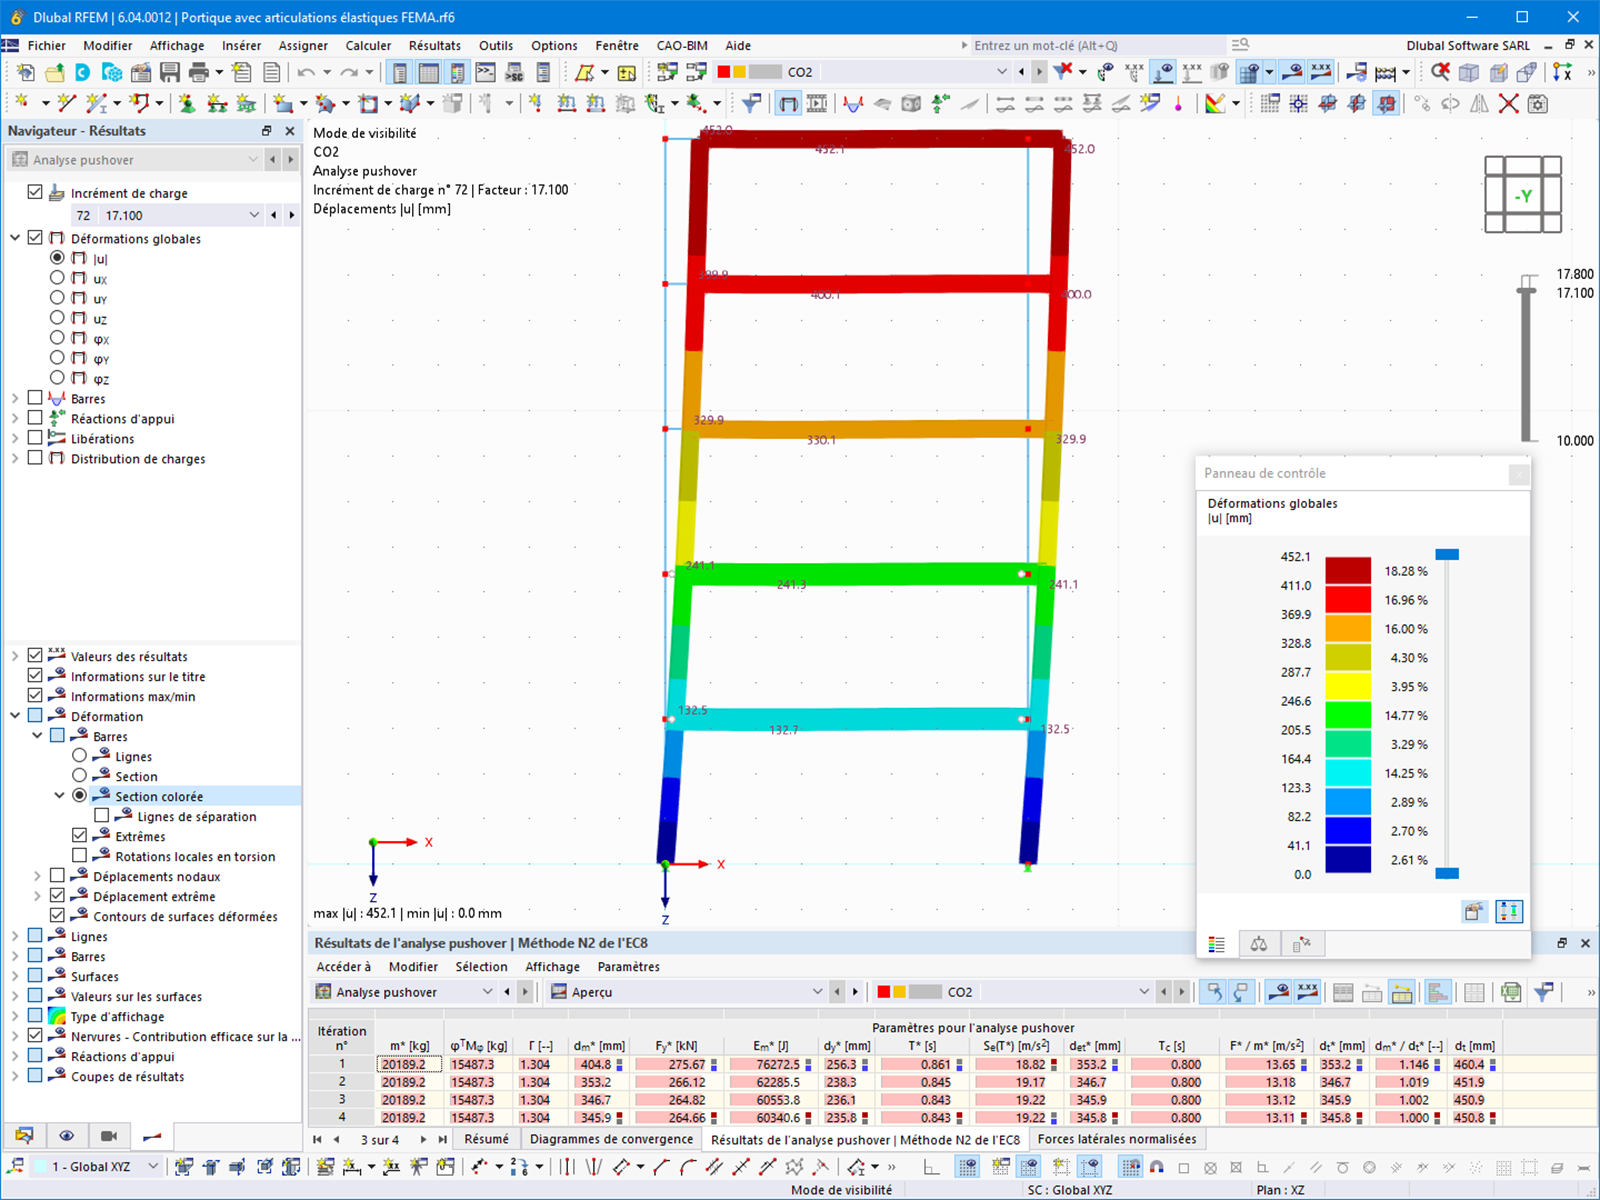1600x1200 pixels.
Task: Expand the Déplacements nodaux tree node
Action: pos(37,876)
